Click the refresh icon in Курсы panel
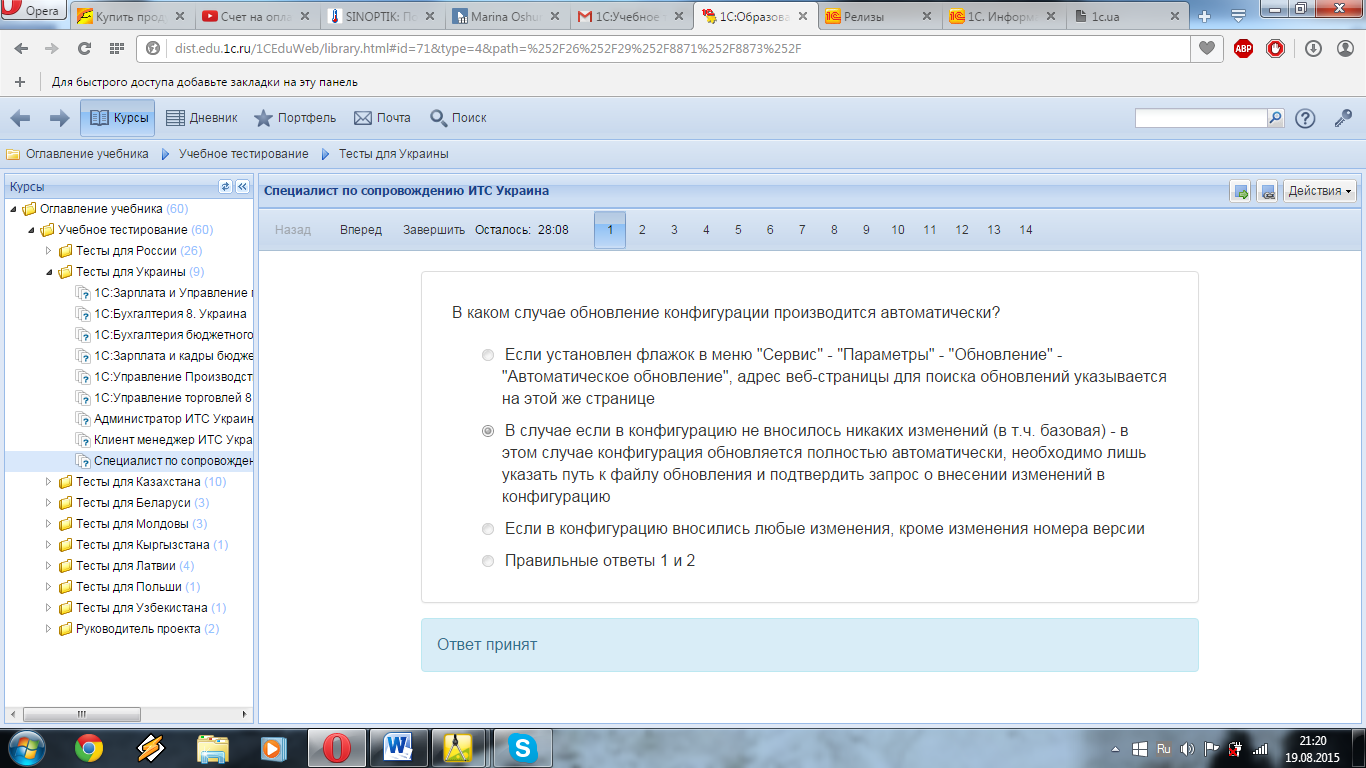This screenshot has height=768, width=1366. (225, 187)
